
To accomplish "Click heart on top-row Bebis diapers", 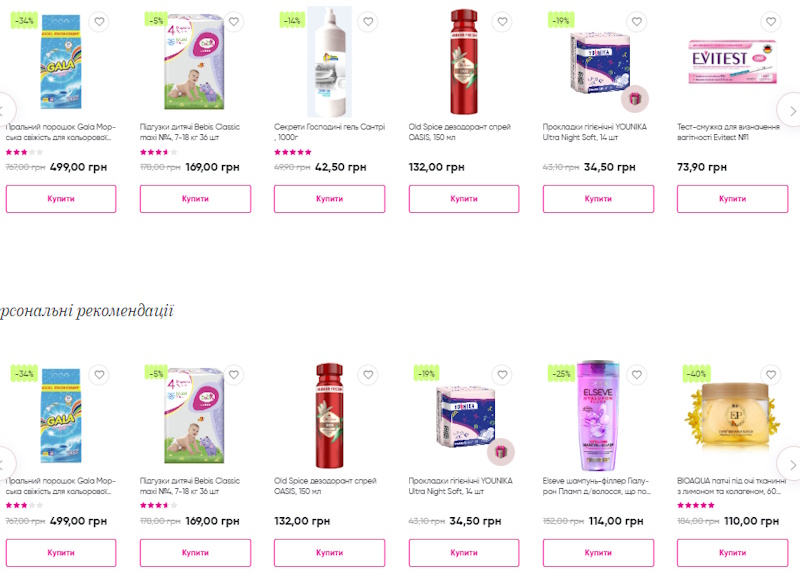I will pos(233,22).
